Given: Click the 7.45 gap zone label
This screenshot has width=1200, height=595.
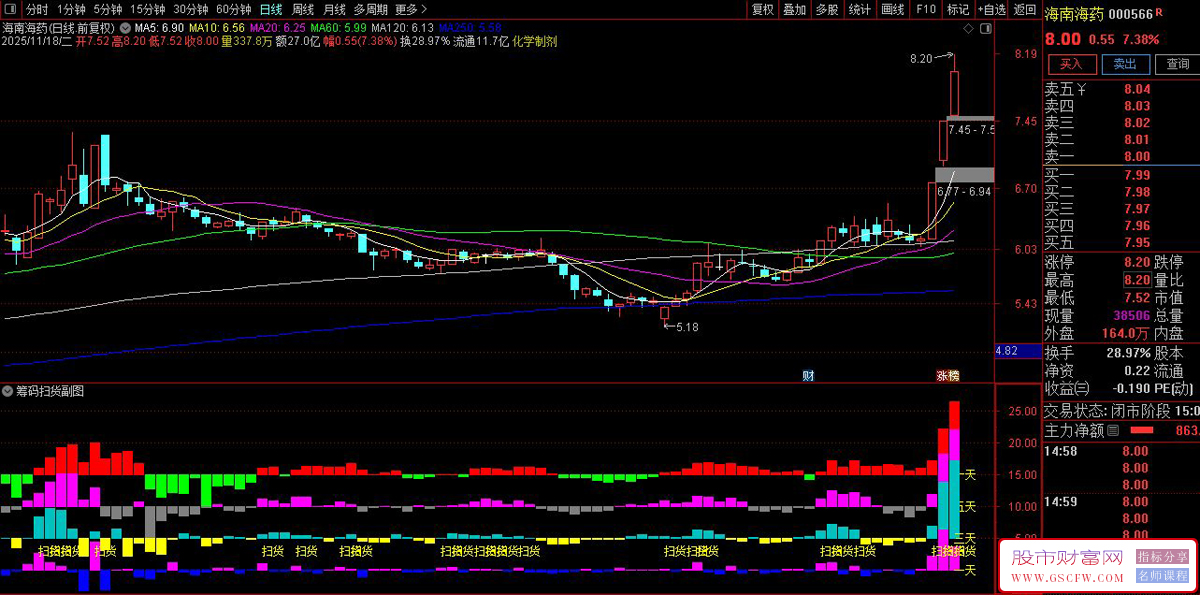Looking at the screenshot, I should 970,130.
